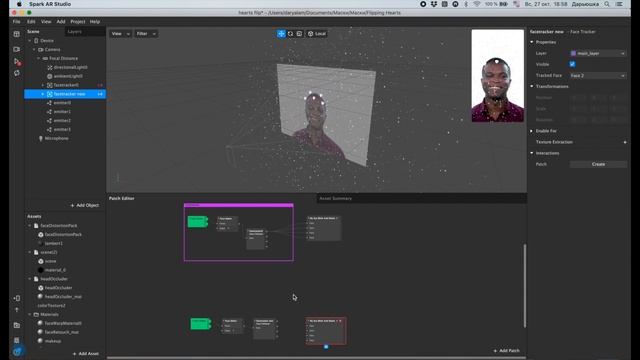Click the Add Asset button
640x360 pixels.
coord(85,354)
